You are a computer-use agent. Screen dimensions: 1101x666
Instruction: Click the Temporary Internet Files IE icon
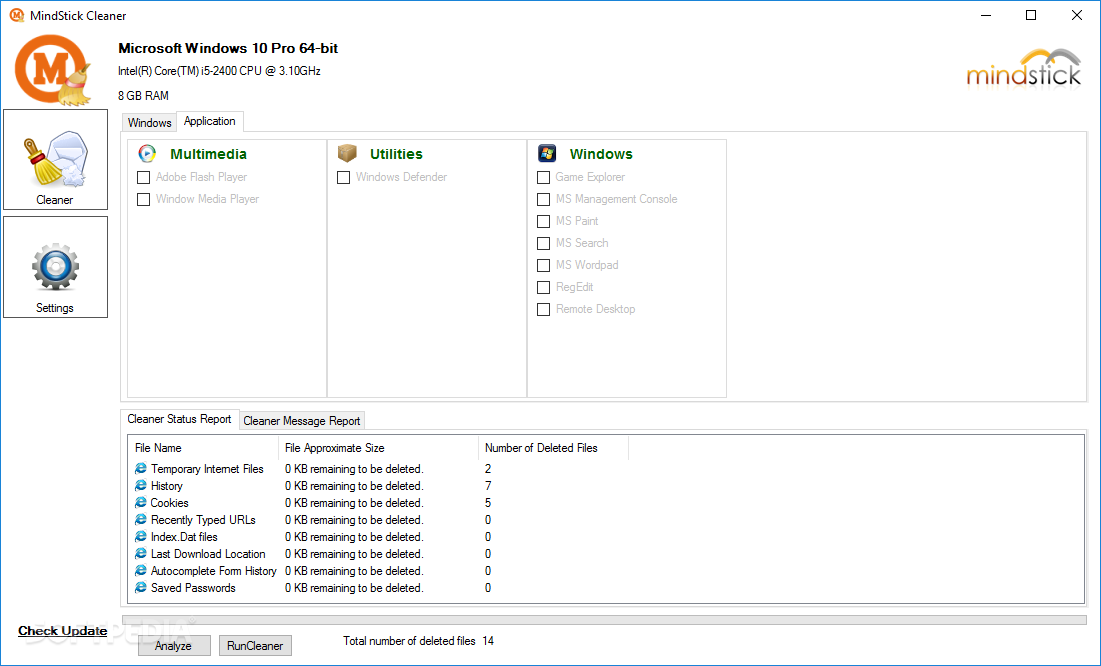pos(140,469)
